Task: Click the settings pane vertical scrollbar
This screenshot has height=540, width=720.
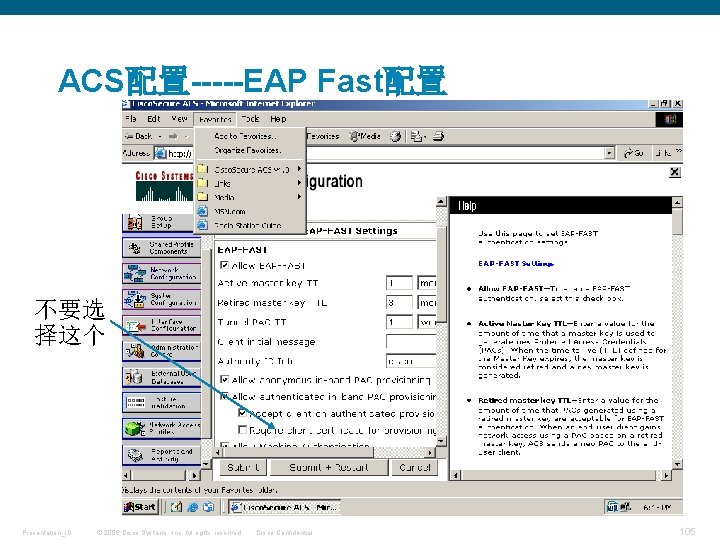Action: pyautogui.click(x=441, y=321)
